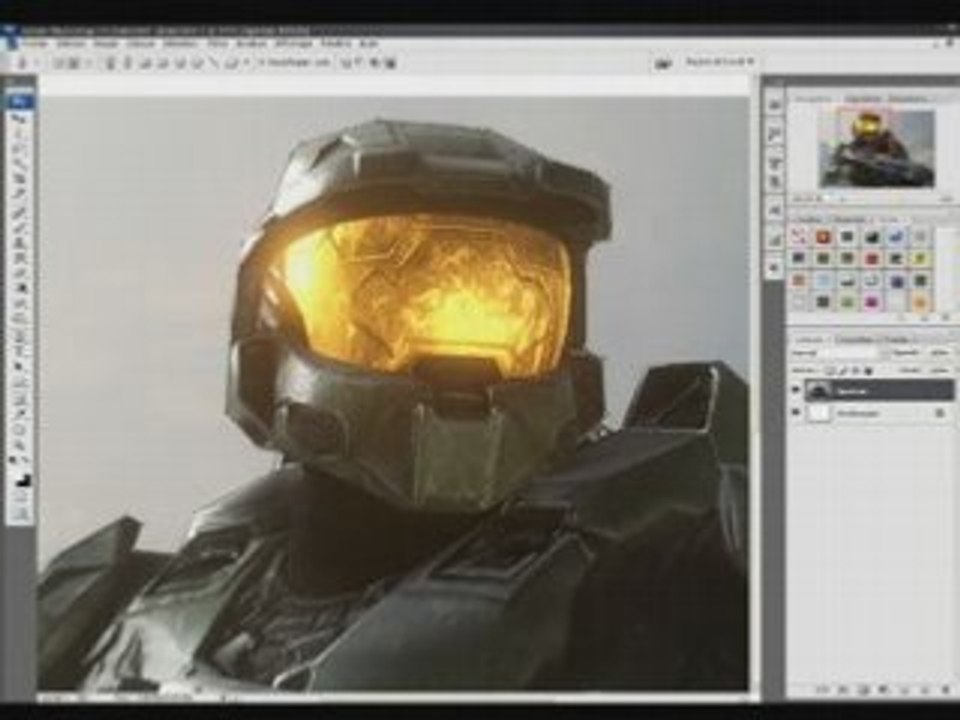This screenshot has height=720, width=960.
Task: Open the Aide menu
Action: coord(368,44)
